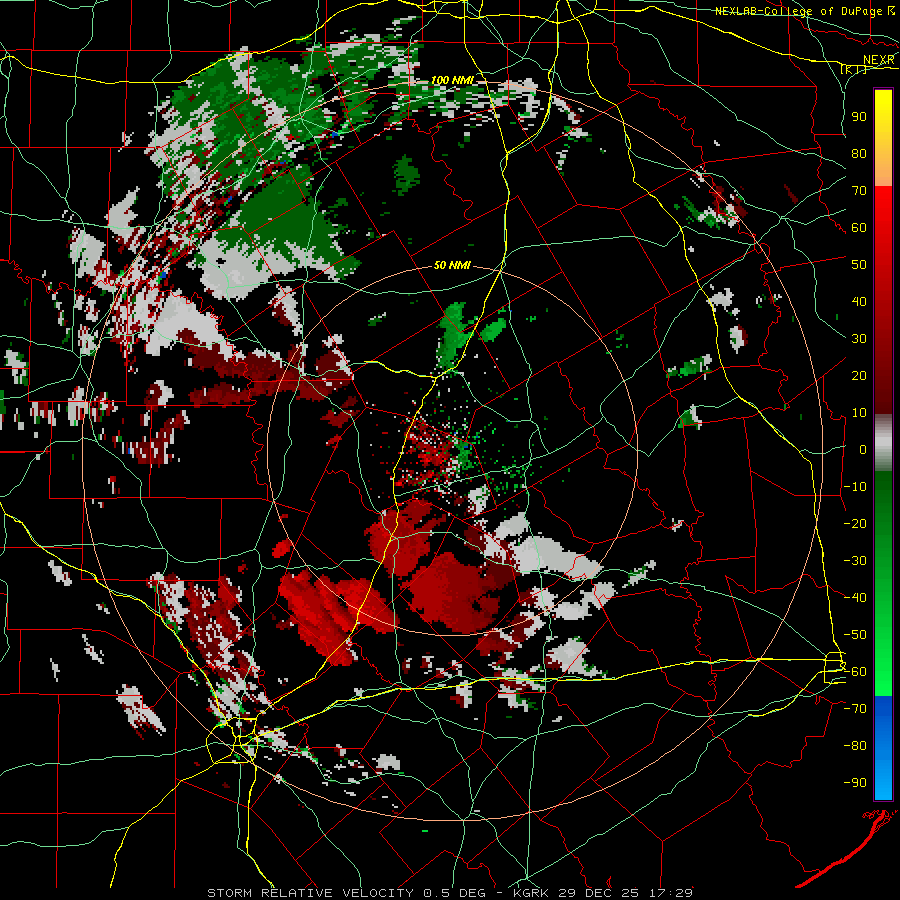Click the -70 value on the velocity scale
The image size is (900, 900).
tap(855, 709)
